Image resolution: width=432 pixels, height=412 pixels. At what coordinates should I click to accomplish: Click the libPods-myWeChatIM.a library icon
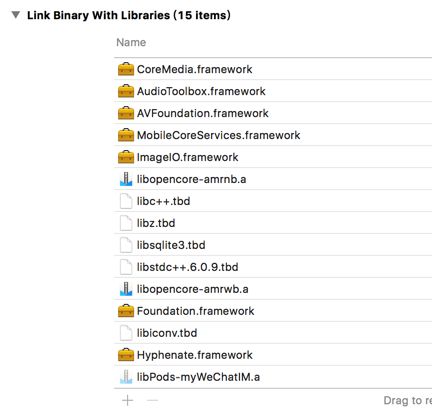pyautogui.click(x=126, y=377)
